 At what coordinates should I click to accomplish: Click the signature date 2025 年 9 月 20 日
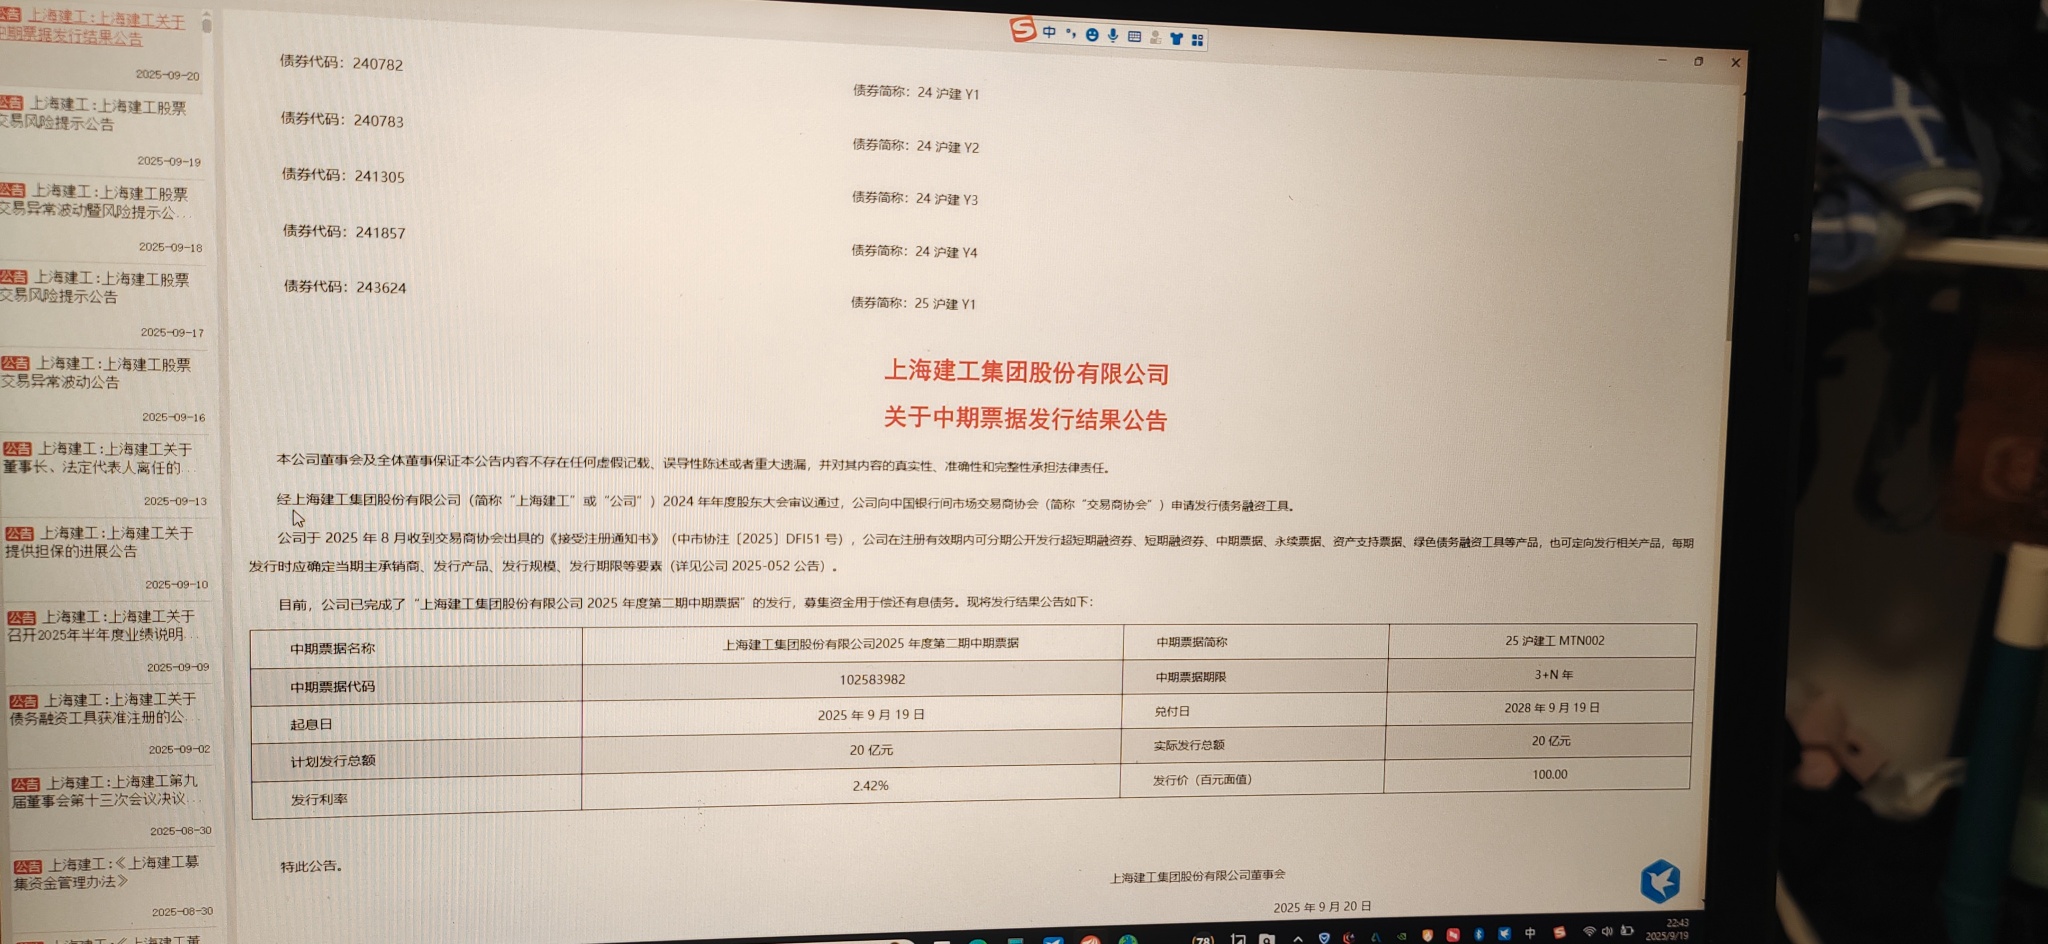coord(1322,907)
